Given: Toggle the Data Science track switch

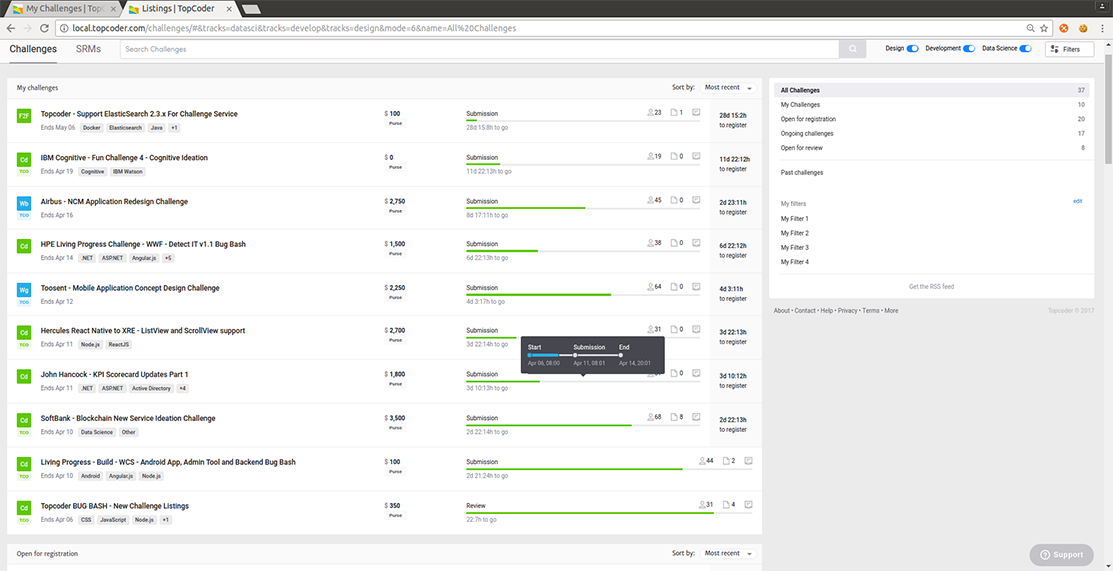Looking at the screenshot, I should click(x=1025, y=48).
